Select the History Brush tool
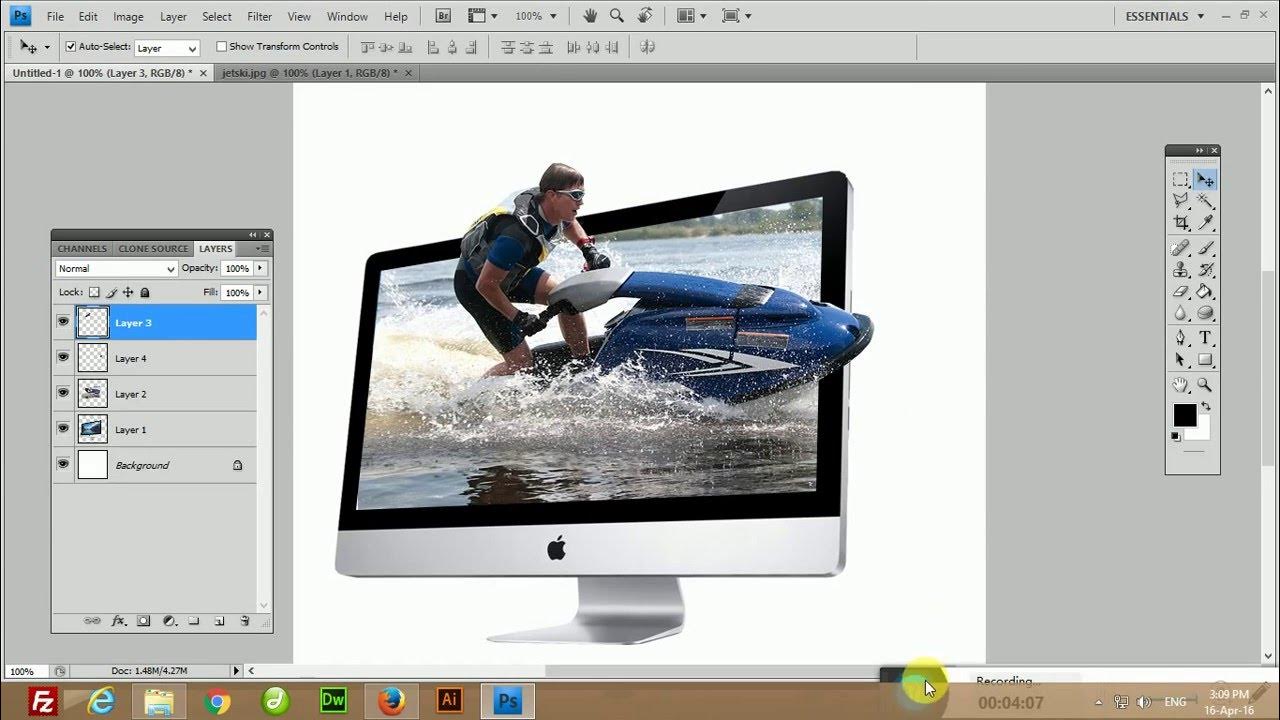Image resolution: width=1280 pixels, height=720 pixels. pos(1205,270)
